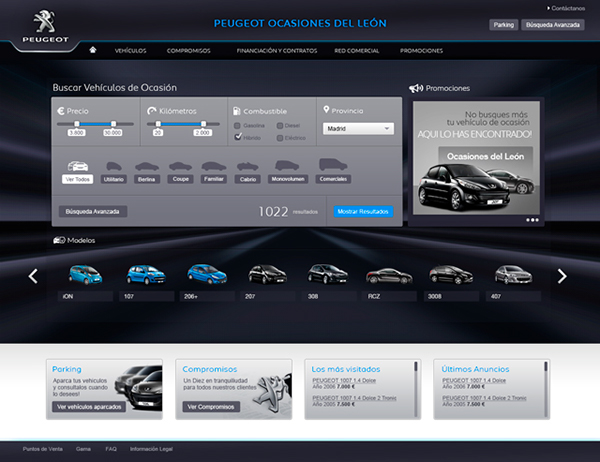Open FAQ footer link
600x462 pixels.
tap(111, 449)
